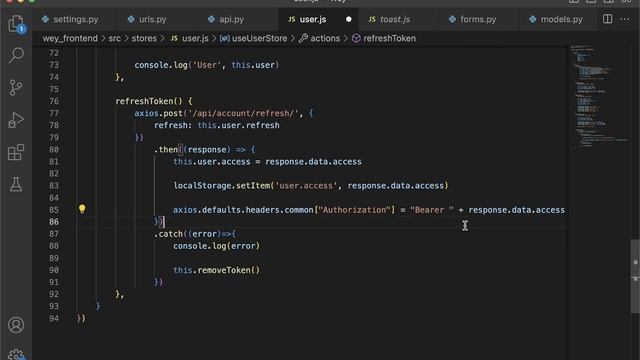Click stores folder in the breadcrumb
Viewport: 640px width, 360px height.
point(144,38)
